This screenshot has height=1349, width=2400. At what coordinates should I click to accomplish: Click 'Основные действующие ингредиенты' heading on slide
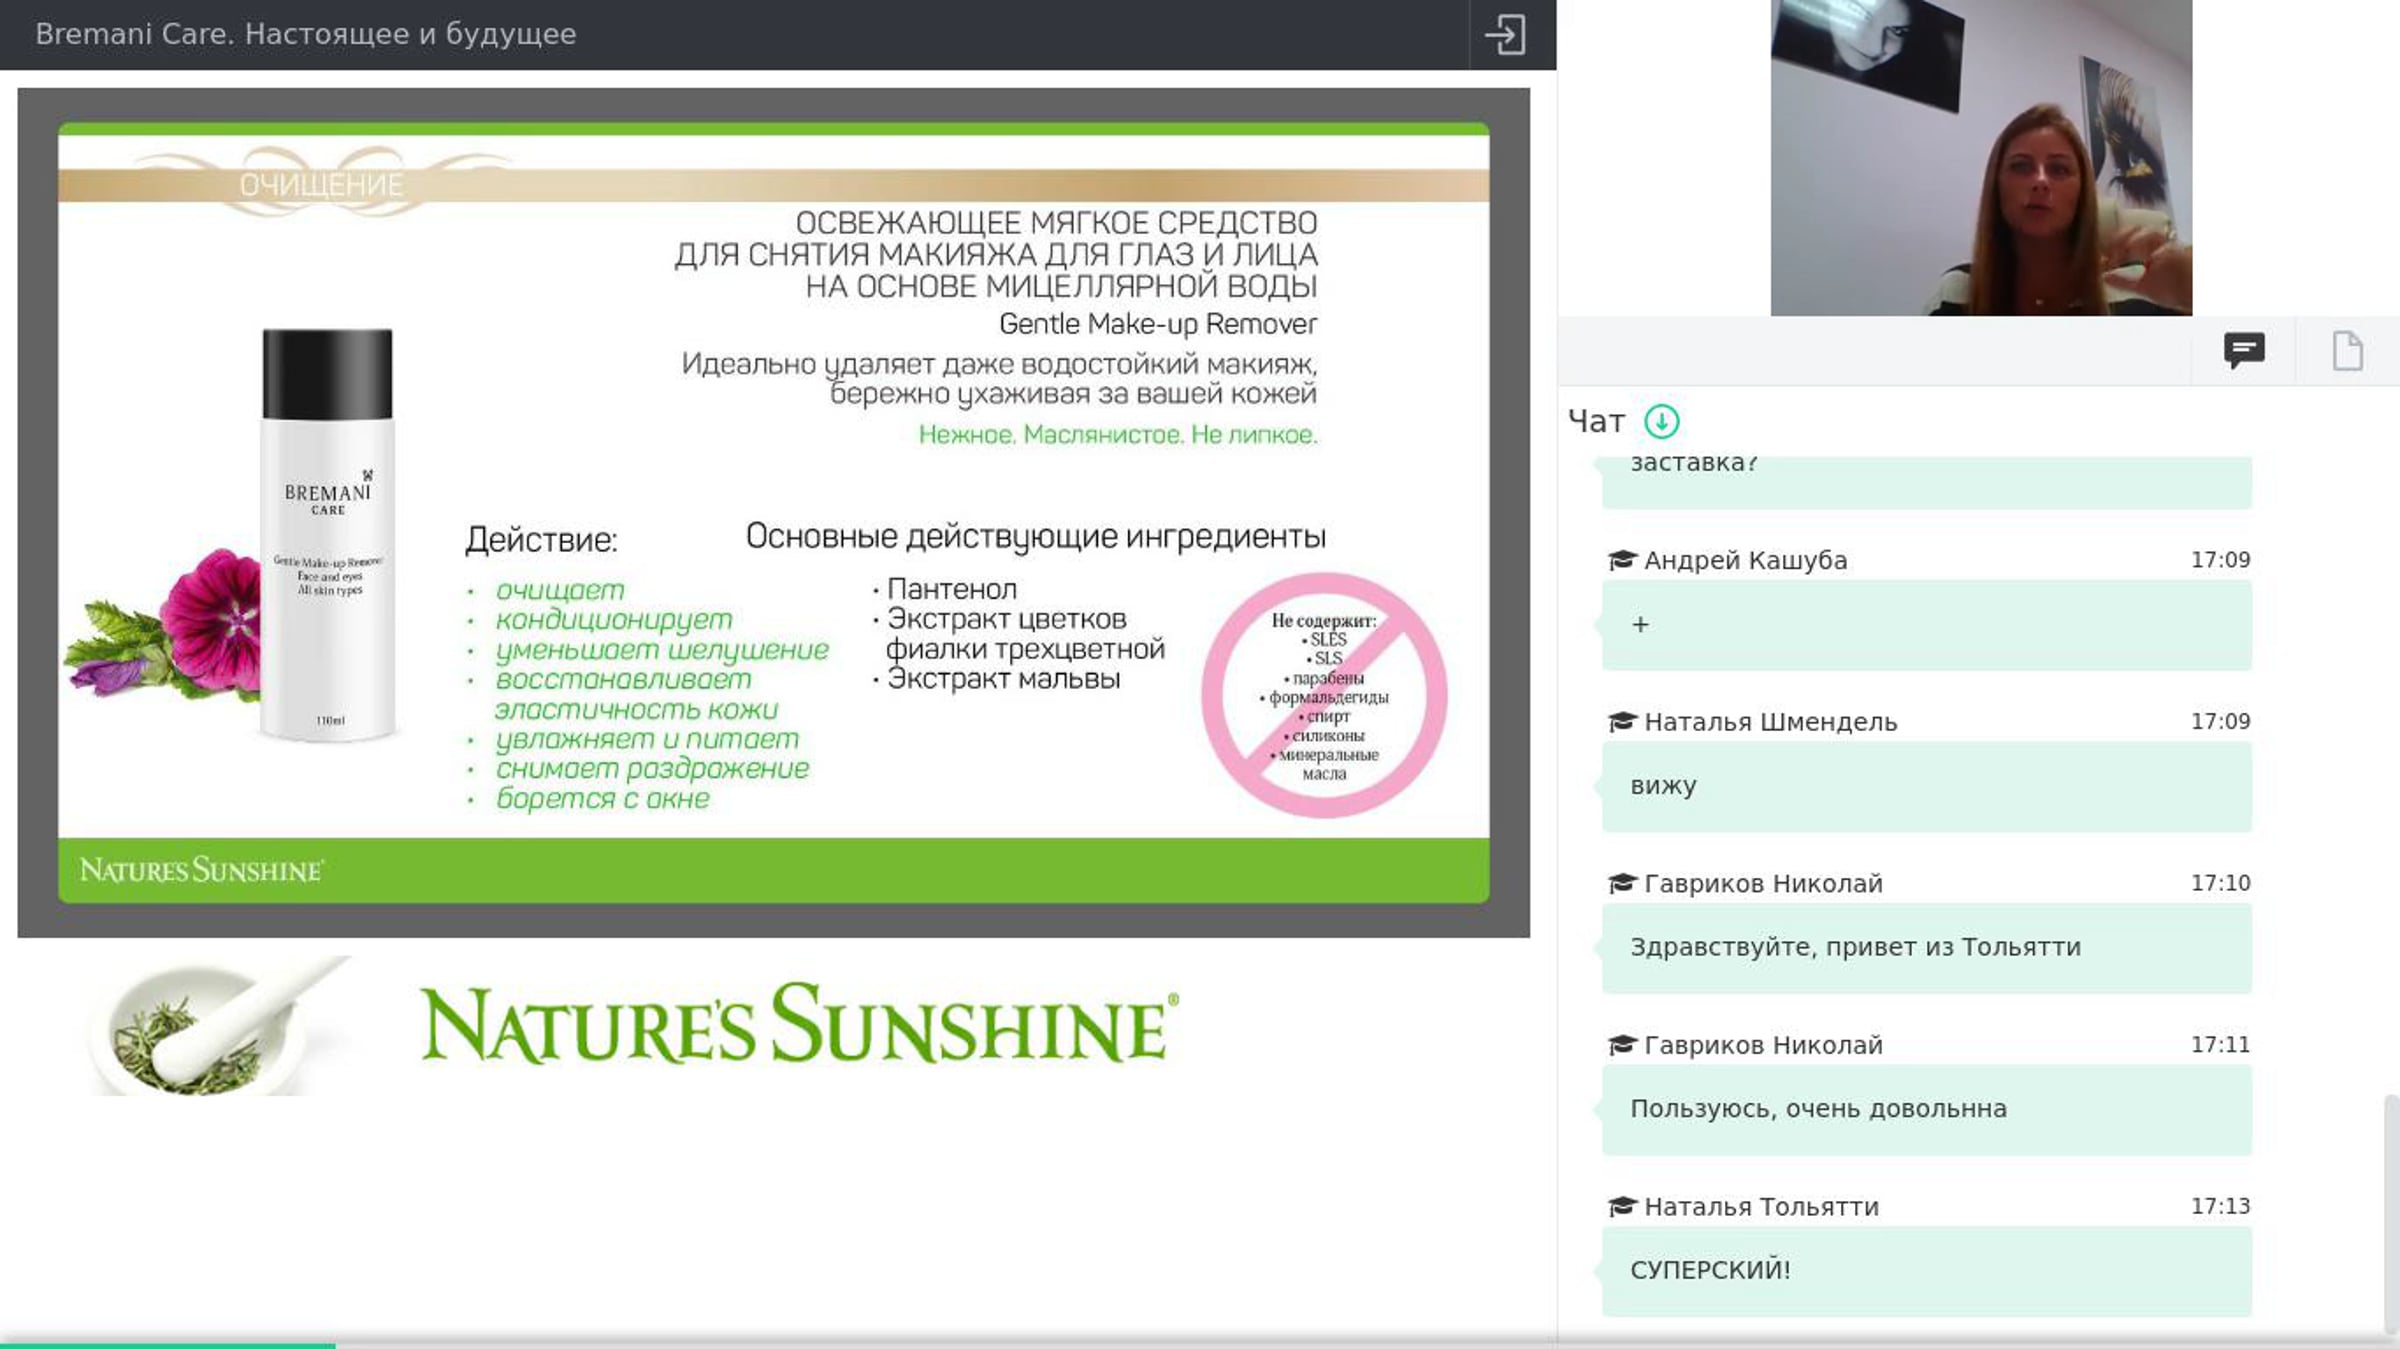(1036, 537)
